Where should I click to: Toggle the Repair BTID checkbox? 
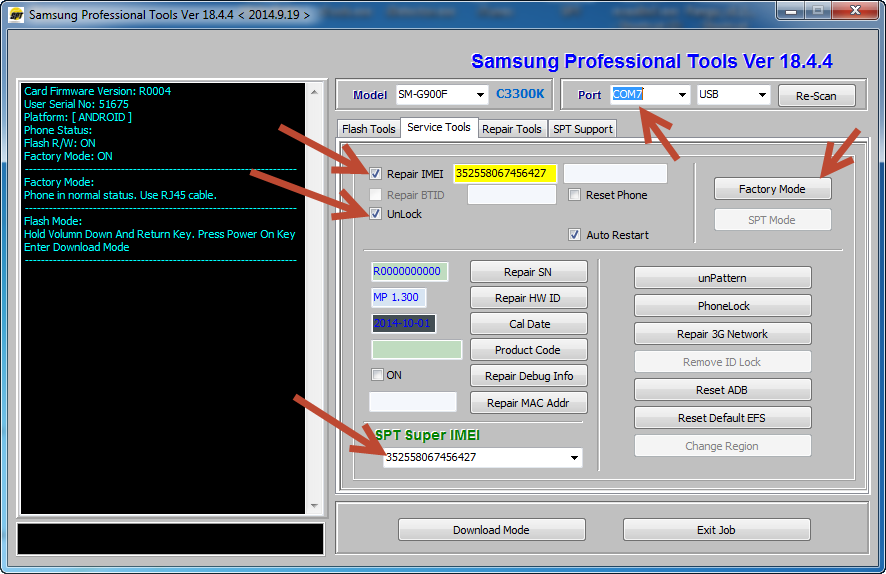pos(376,195)
